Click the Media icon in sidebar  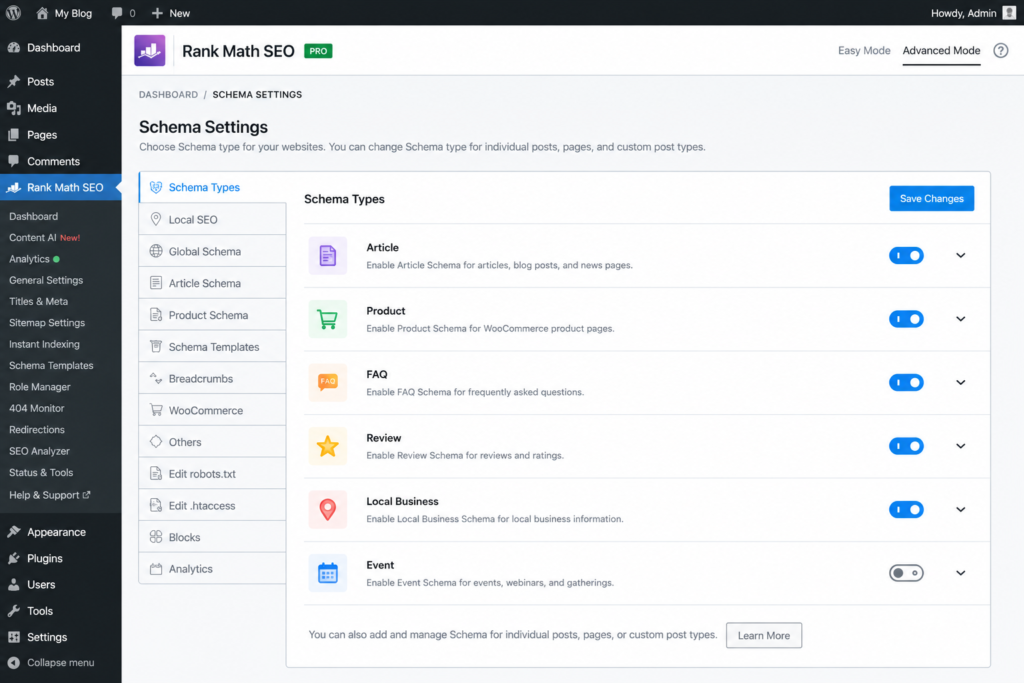[14, 108]
